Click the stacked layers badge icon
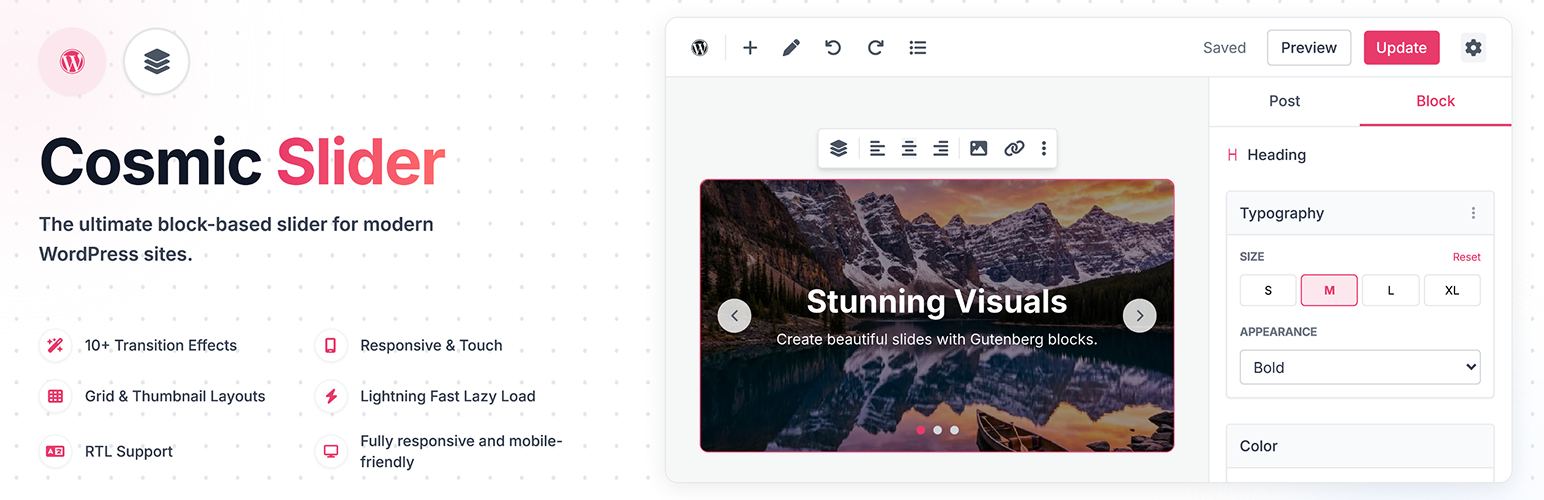 coord(157,62)
